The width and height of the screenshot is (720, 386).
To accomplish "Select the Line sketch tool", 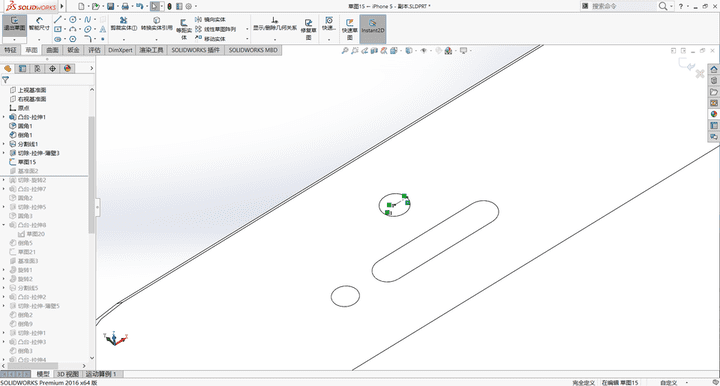I will (57, 19).
